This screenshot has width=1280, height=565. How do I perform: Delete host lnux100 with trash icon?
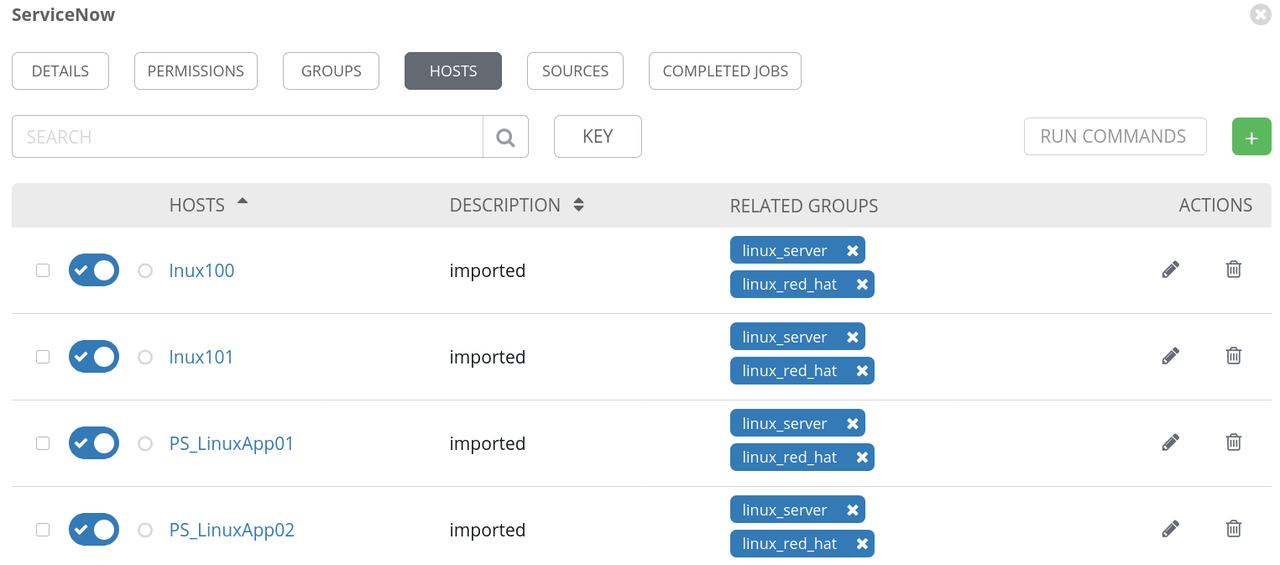(1234, 269)
